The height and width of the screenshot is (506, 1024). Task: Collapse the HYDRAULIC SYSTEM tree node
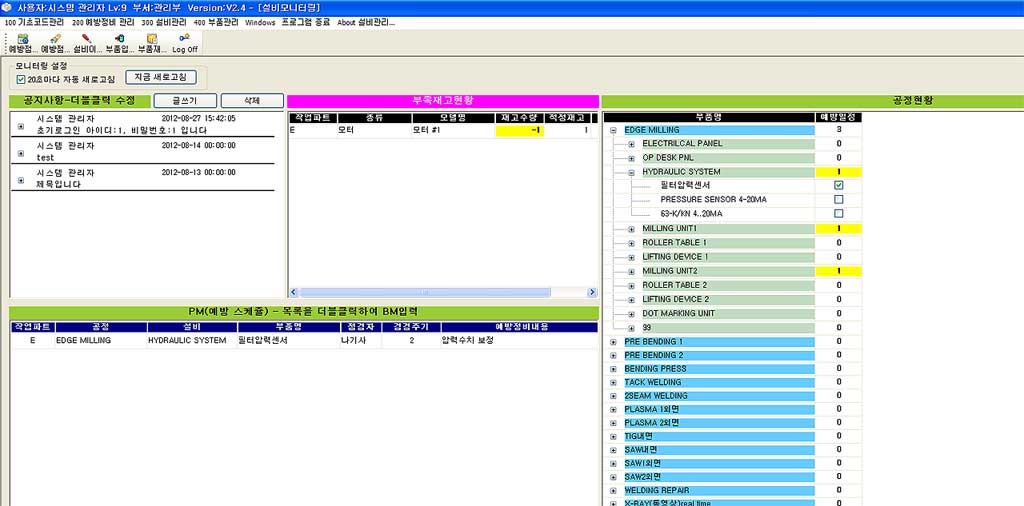coord(631,172)
